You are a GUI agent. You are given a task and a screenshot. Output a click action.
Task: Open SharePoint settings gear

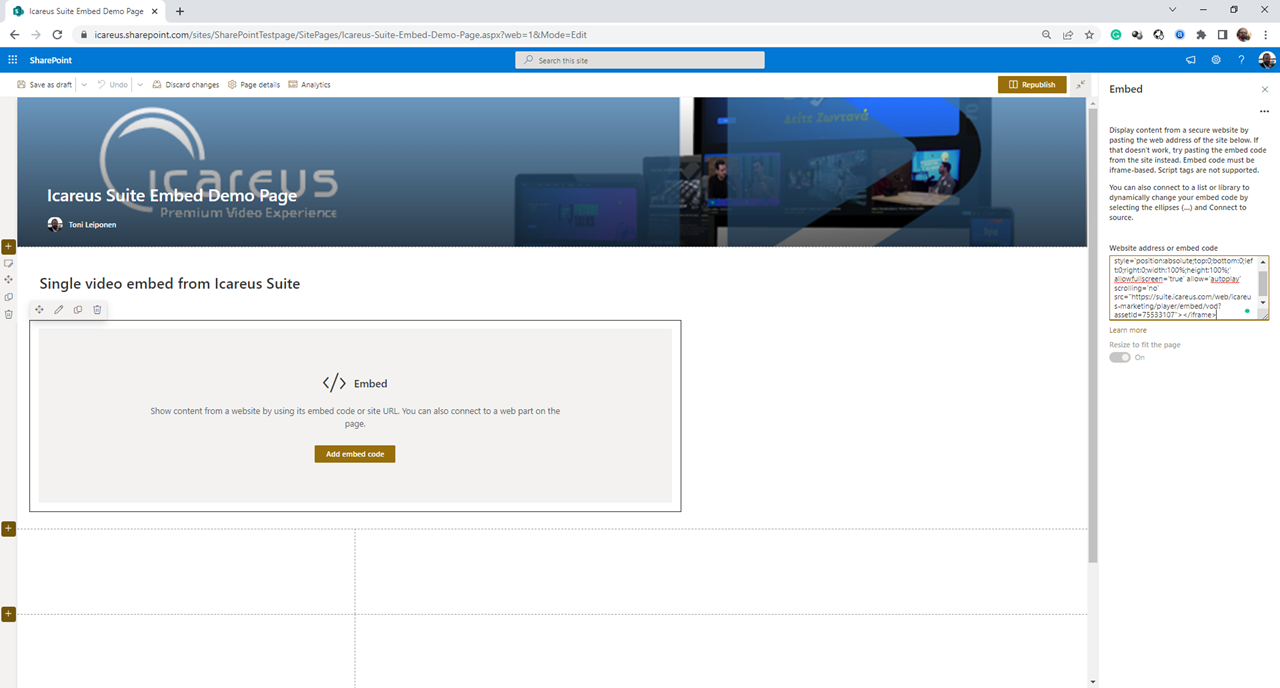(1216, 60)
